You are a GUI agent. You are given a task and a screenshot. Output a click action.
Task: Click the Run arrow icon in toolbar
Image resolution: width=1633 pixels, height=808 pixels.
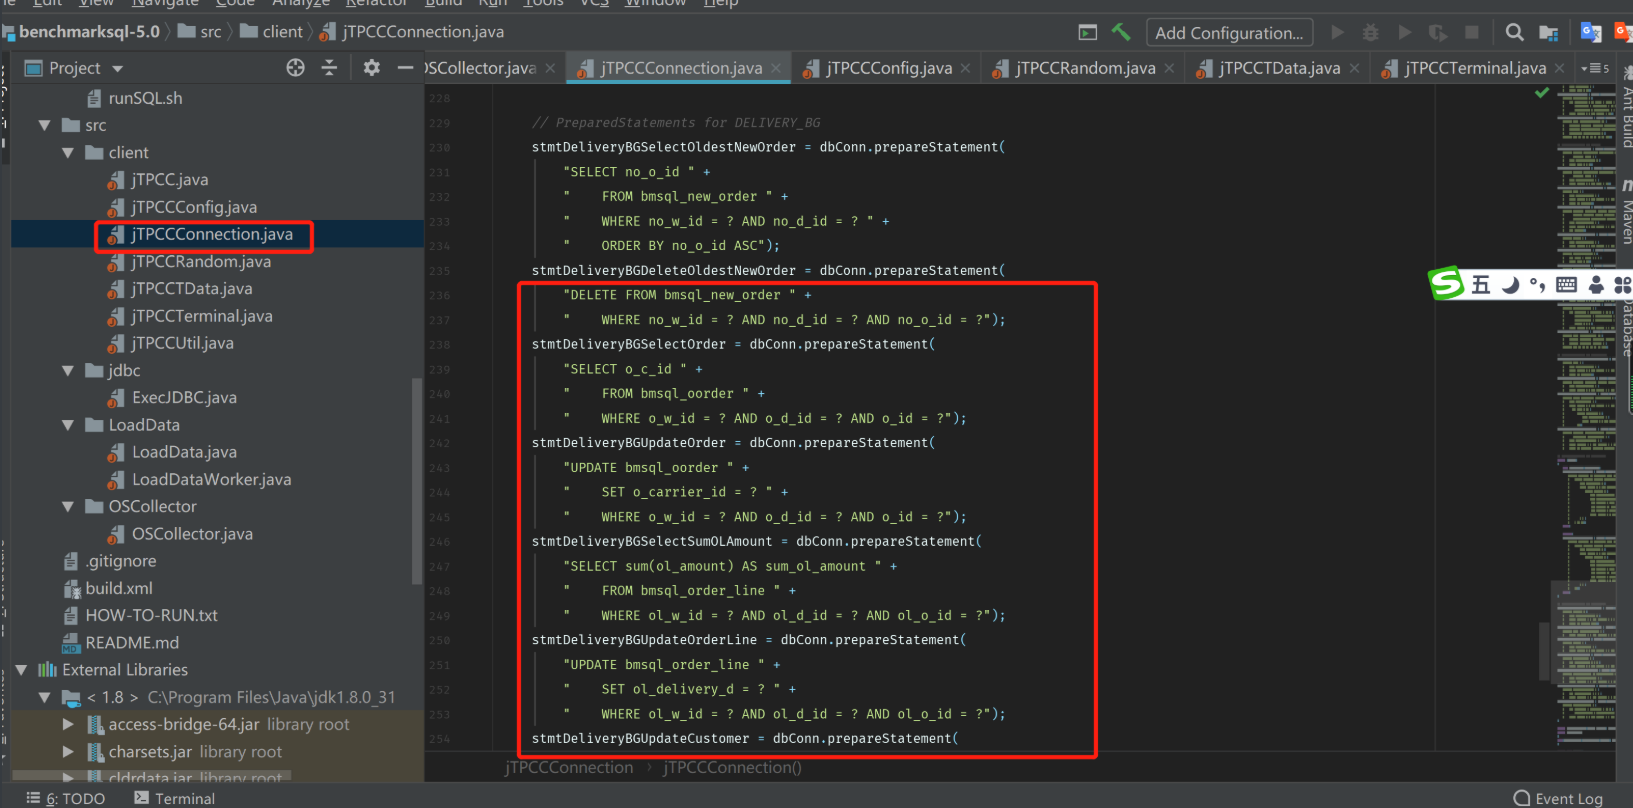pyautogui.click(x=1337, y=32)
